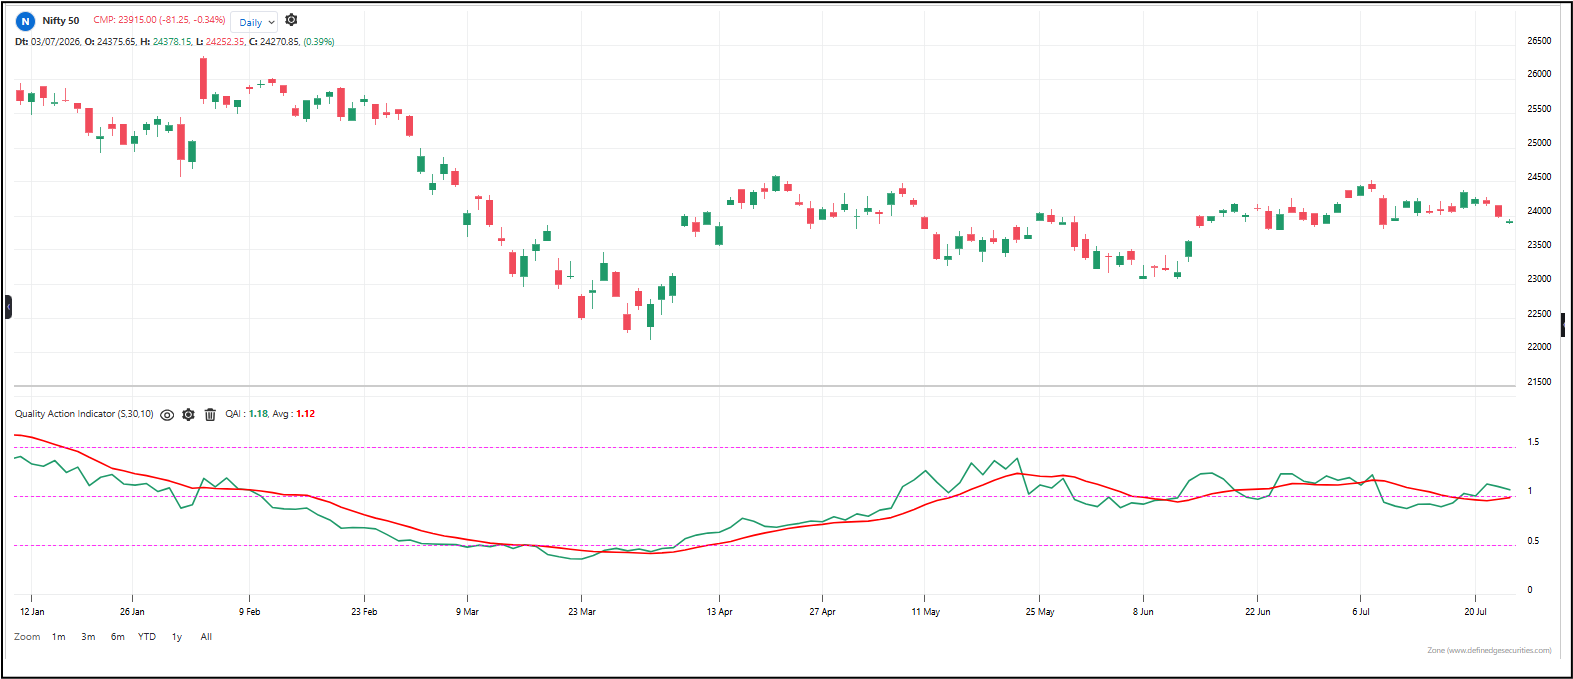The width and height of the screenshot is (1573, 679).
Task: Select the 3m zoom range
Action: [88, 637]
